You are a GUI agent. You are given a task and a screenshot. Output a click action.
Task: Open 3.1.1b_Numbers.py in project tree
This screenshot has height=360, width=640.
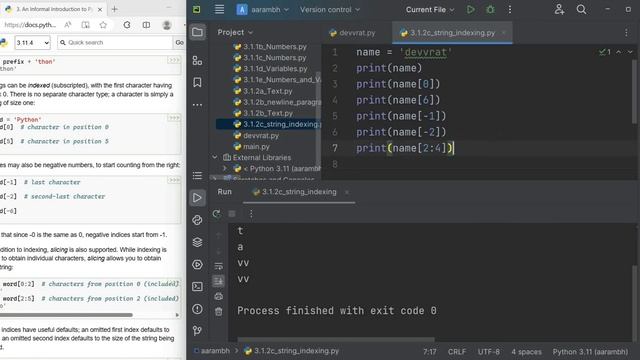tap(270, 47)
